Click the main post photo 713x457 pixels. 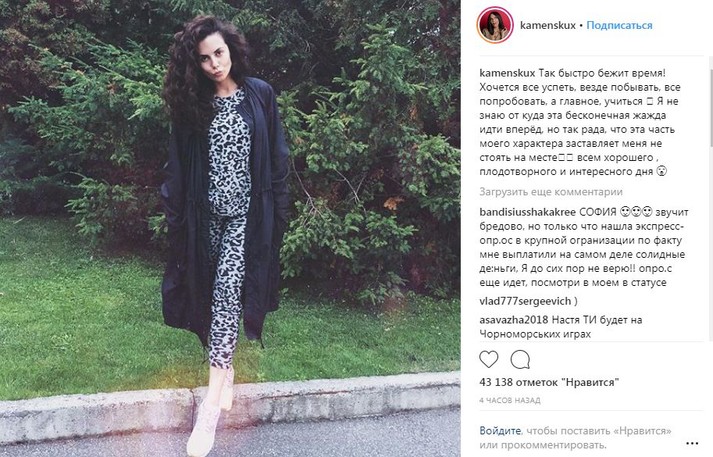230,228
